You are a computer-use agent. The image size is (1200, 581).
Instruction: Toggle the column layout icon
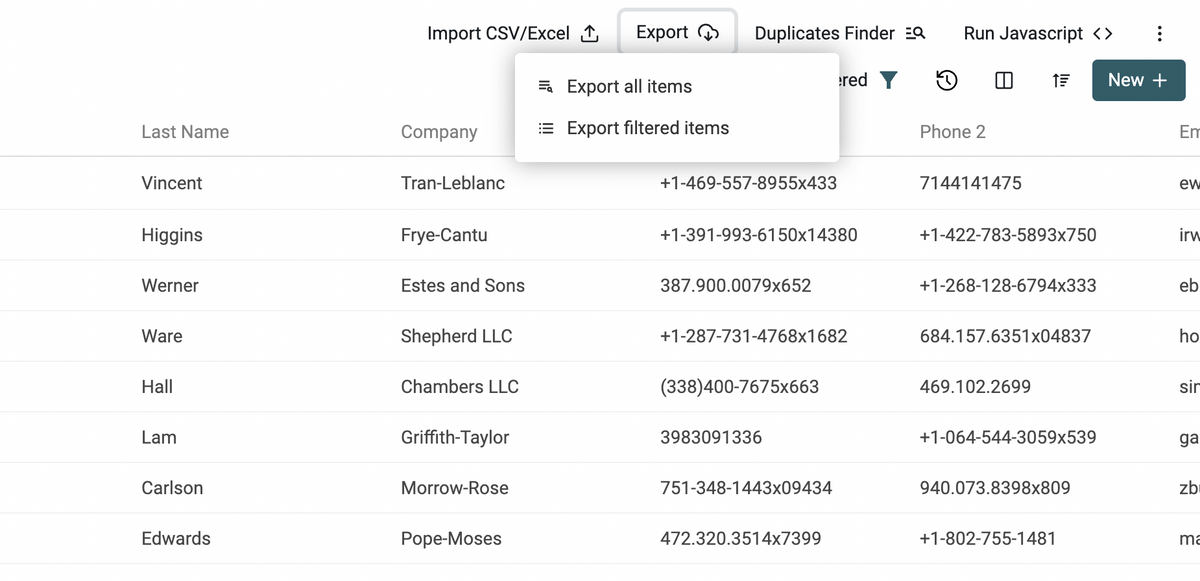click(1005, 81)
